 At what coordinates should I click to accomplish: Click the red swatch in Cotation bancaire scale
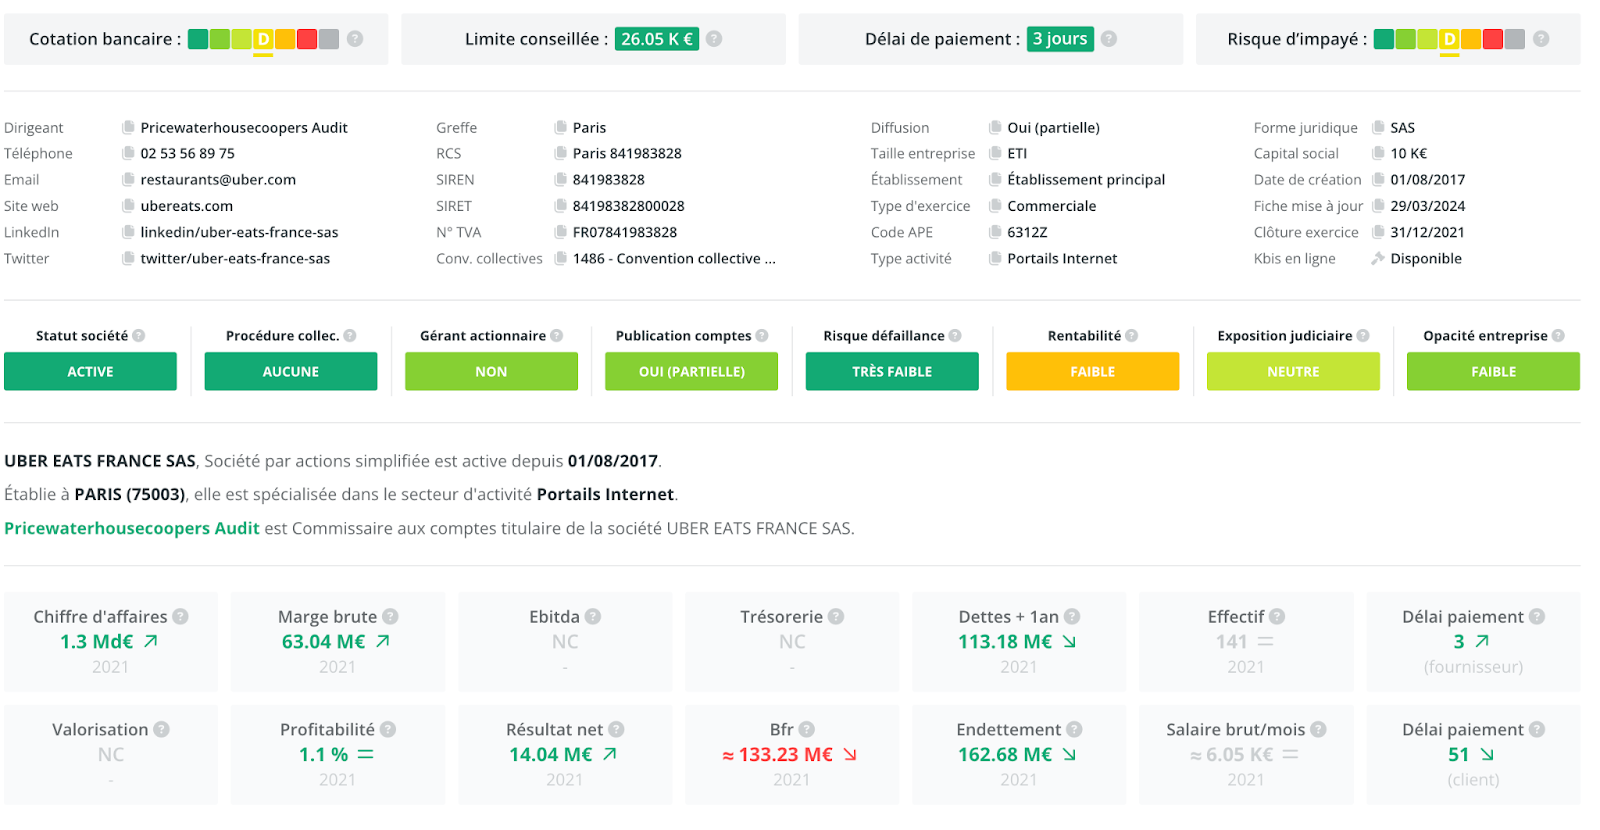pyautogui.click(x=307, y=39)
